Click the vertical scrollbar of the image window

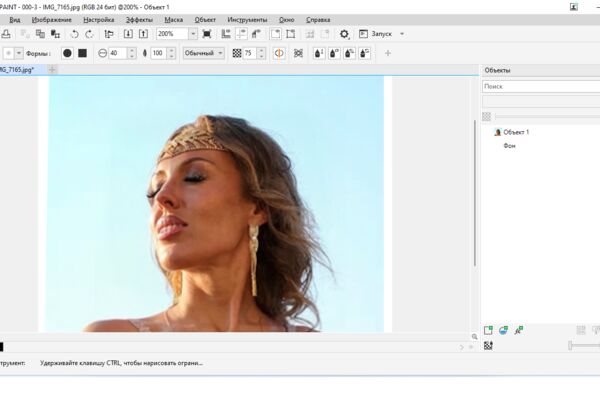(475, 193)
